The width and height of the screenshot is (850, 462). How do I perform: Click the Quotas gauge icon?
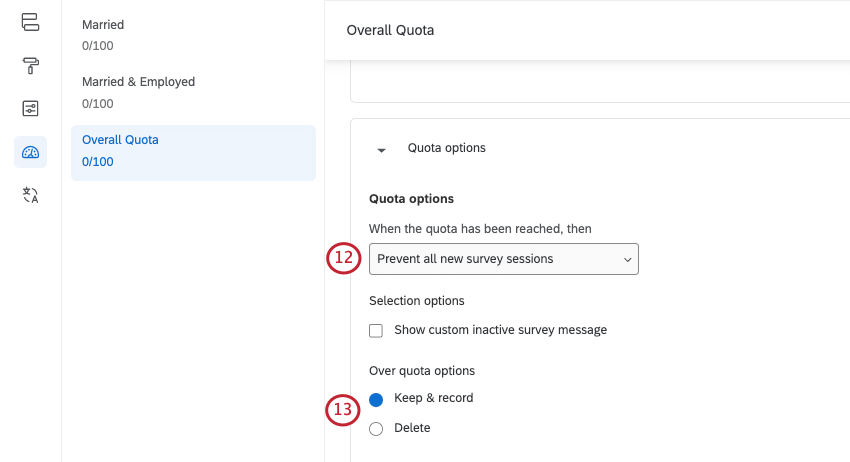30,152
